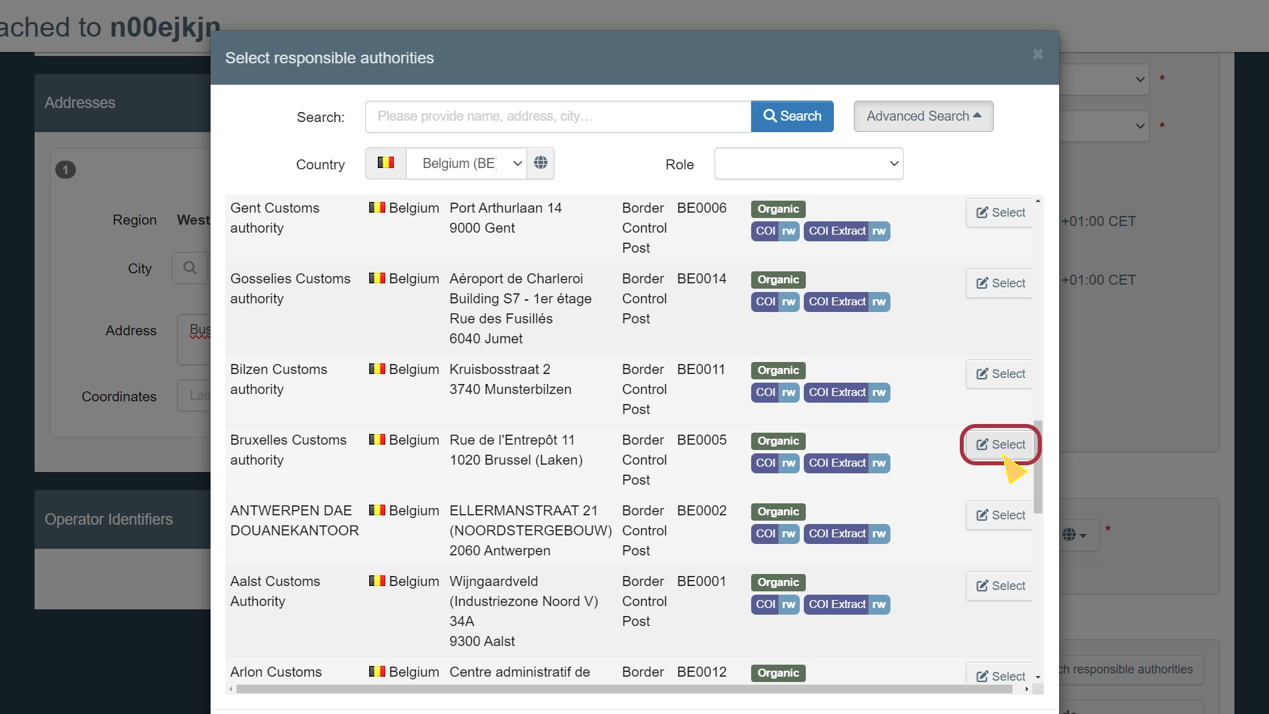Toggle the Advanced Search panel
The width and height of the screenshot is (1269, 714).
coord(923,116)
